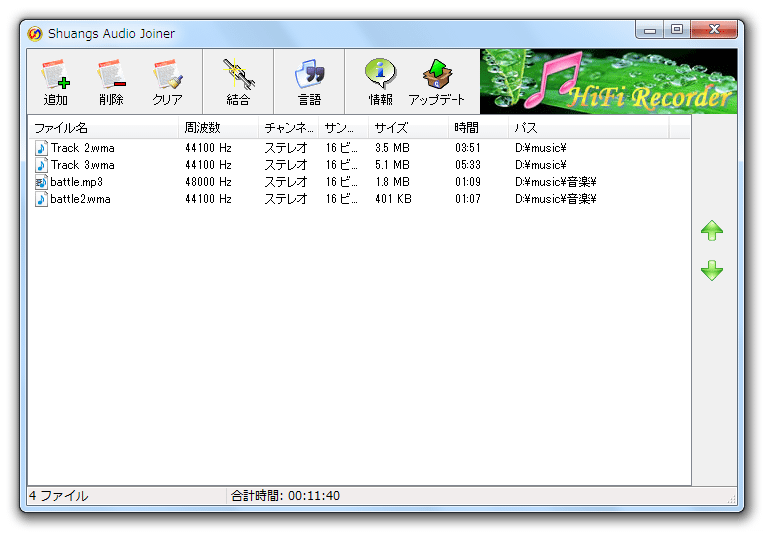This screenshot has width=766, height=533.
Task: Sort by the パス column header
Action: coord(589,128)
